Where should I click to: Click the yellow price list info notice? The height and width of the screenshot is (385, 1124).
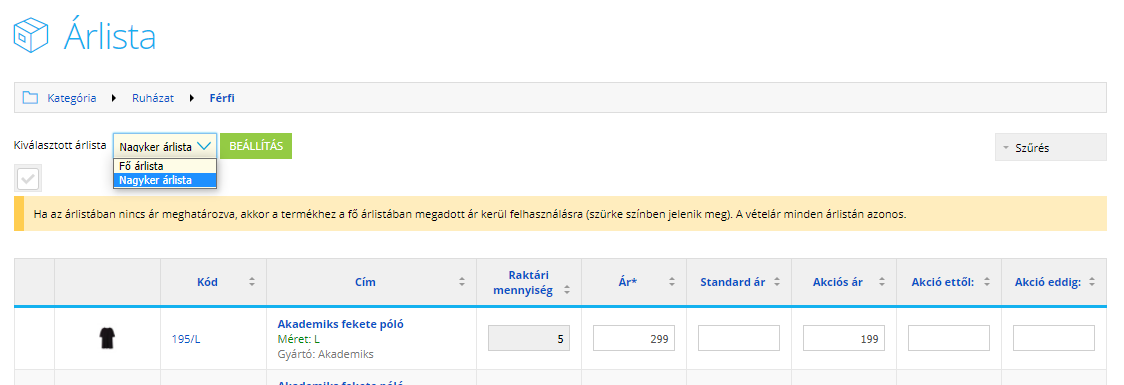(x=560, y=214)
